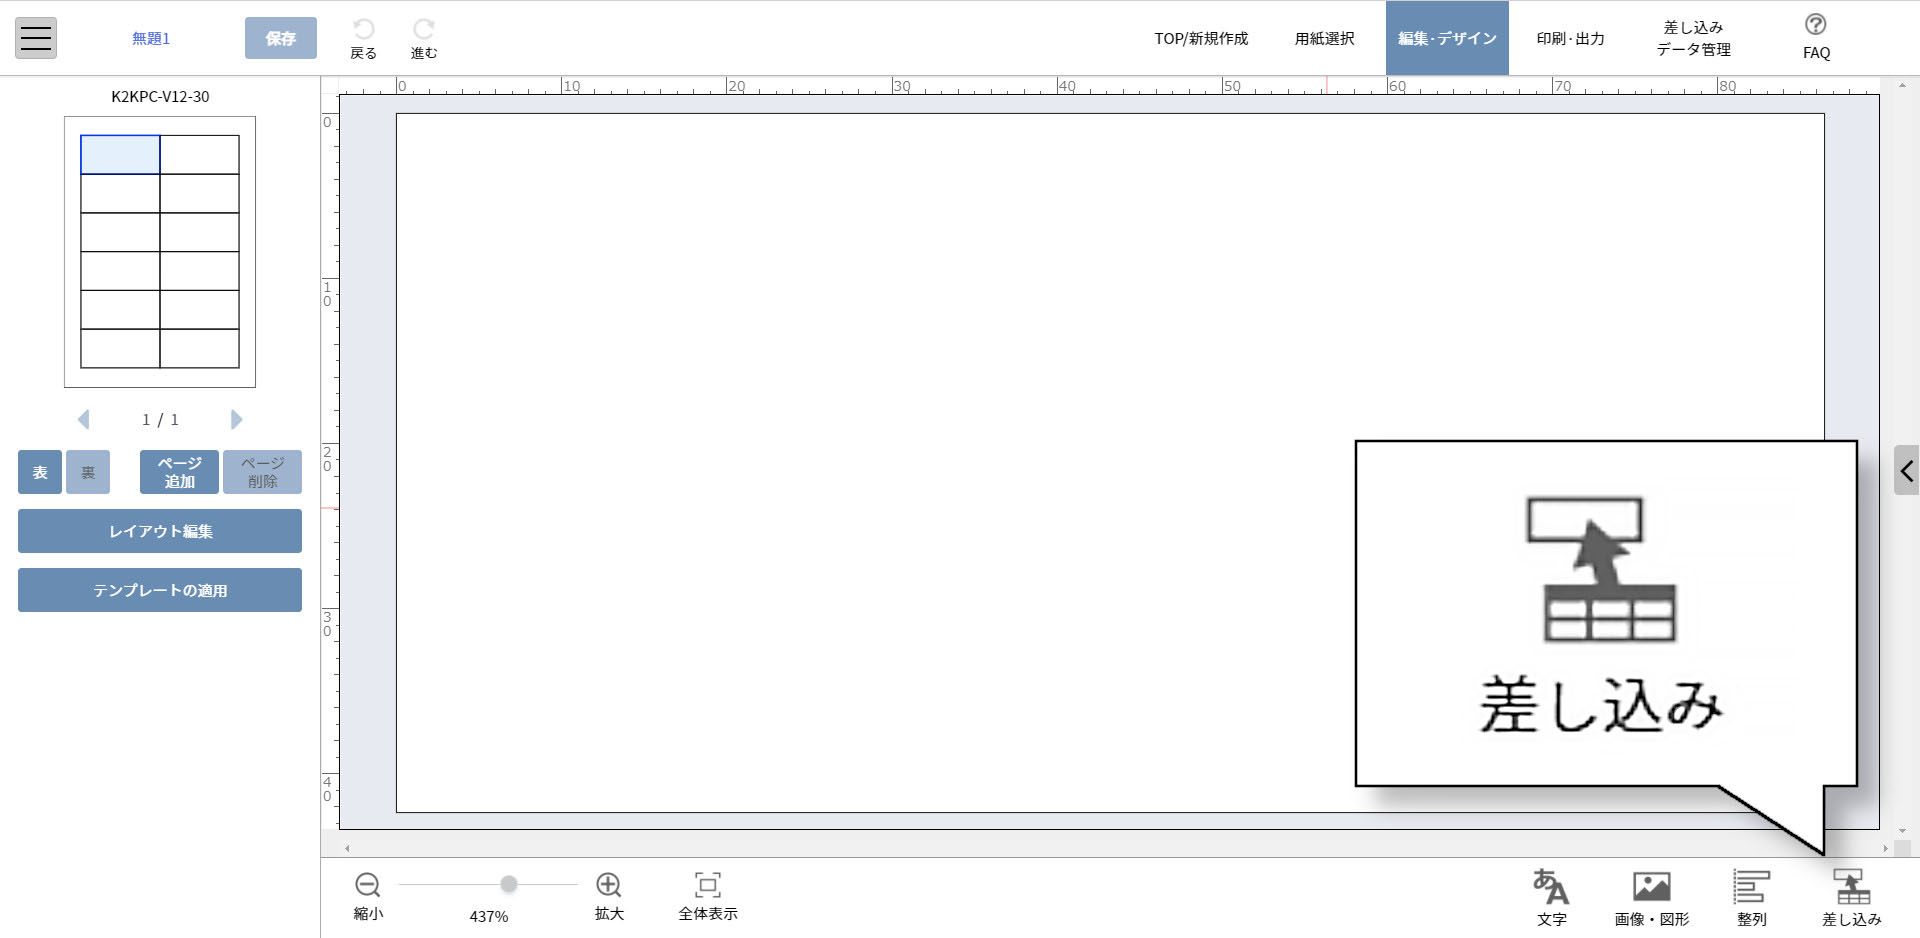Viewport: 1920px width, 938px height.
Task: Switch to the 表 front side
Action: [x=40, y=472]
